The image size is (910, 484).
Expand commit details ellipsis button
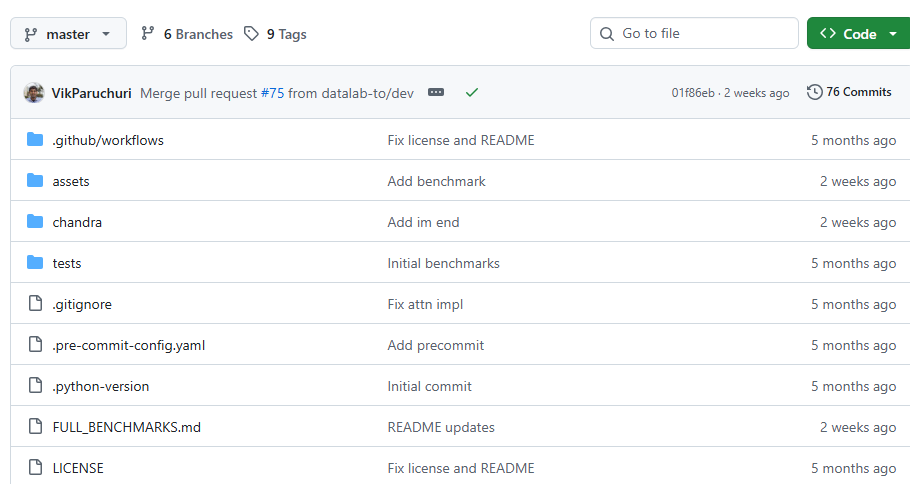tap(436, 92)
